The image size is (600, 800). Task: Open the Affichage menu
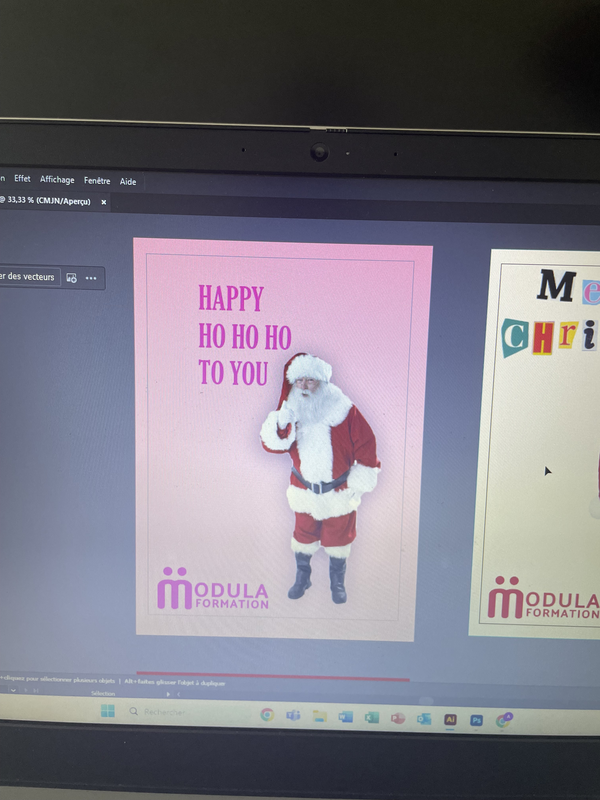point(57,180)
